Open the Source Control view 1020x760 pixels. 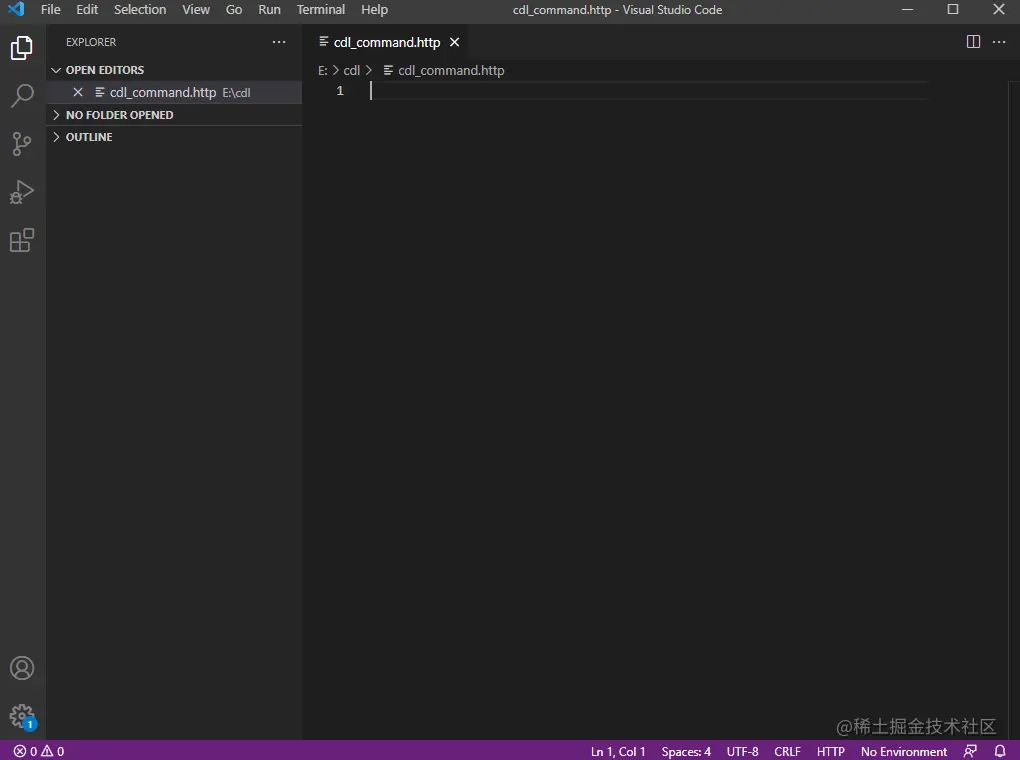pos(21,144)
